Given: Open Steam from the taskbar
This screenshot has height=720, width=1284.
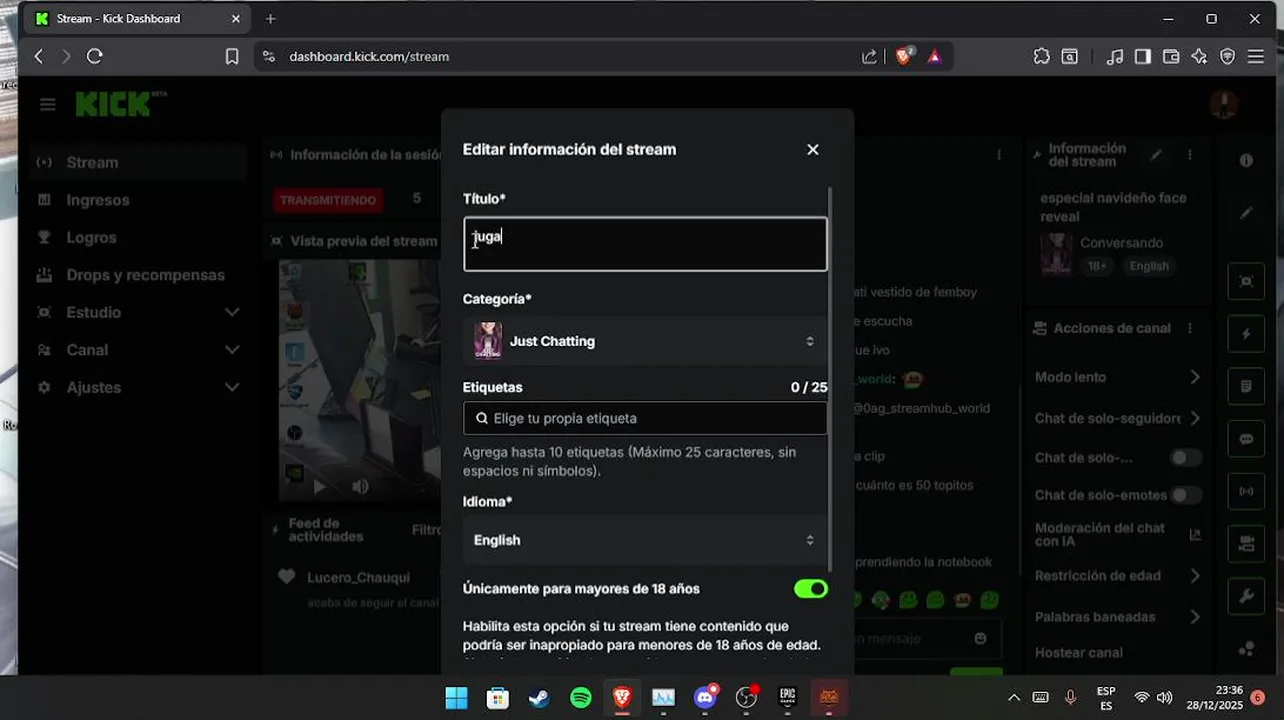Looking at the screenshot, I should [x=539, y=697].
